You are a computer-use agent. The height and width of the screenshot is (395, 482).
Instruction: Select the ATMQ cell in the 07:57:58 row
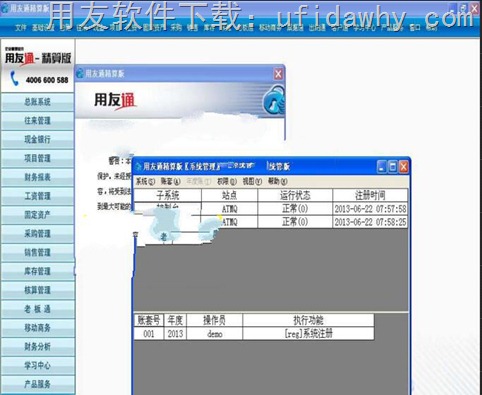pos(229,209)
